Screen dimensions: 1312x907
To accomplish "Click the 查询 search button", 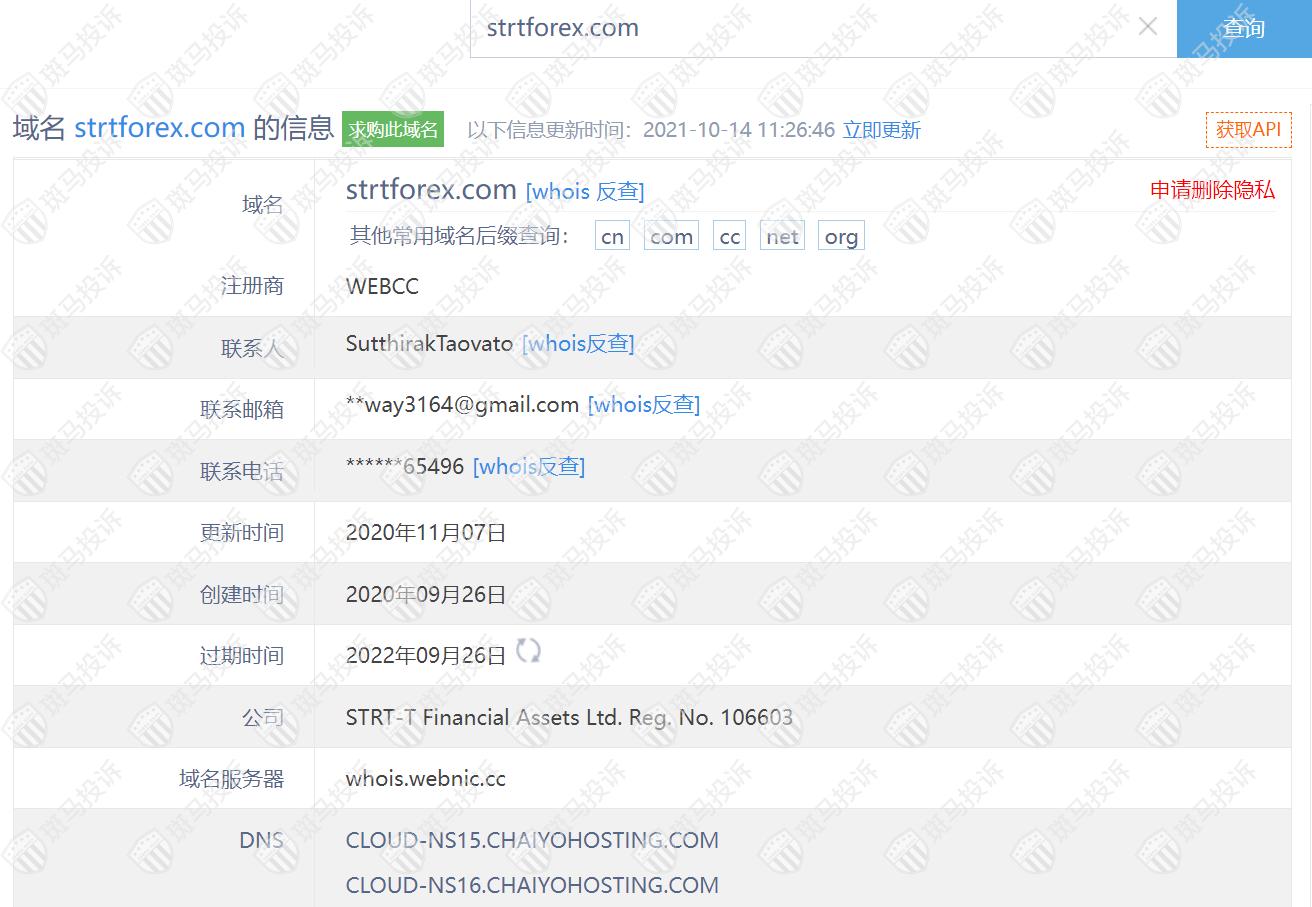I will (1243, 28).
